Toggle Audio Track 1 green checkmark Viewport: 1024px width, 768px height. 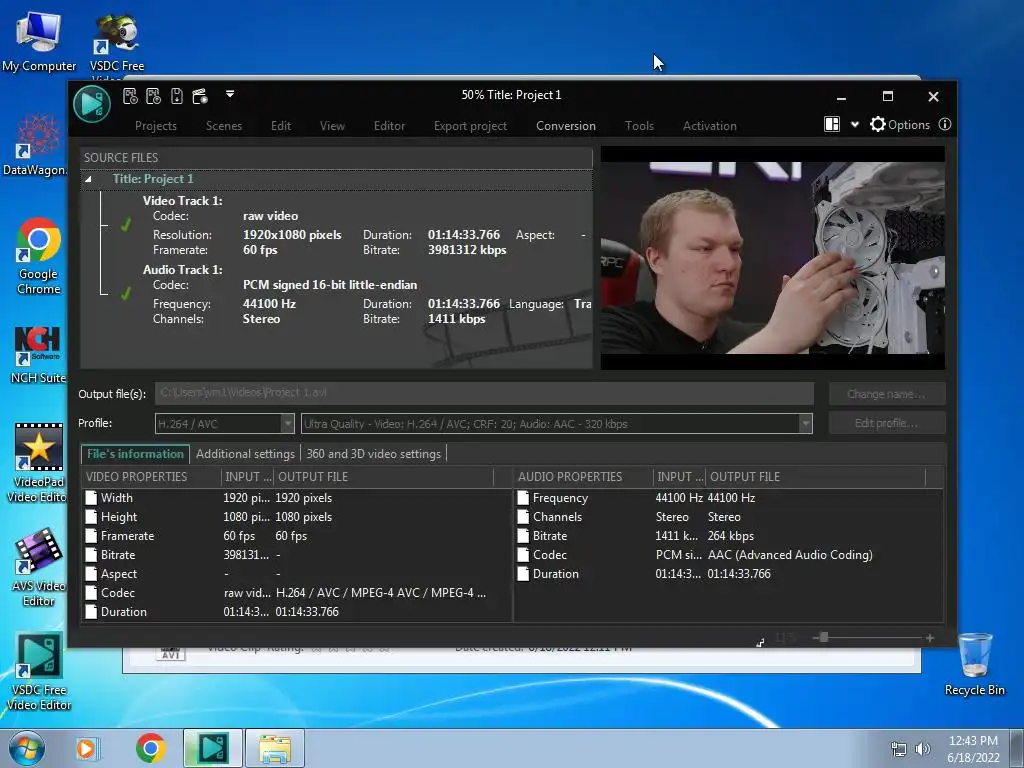125,293
